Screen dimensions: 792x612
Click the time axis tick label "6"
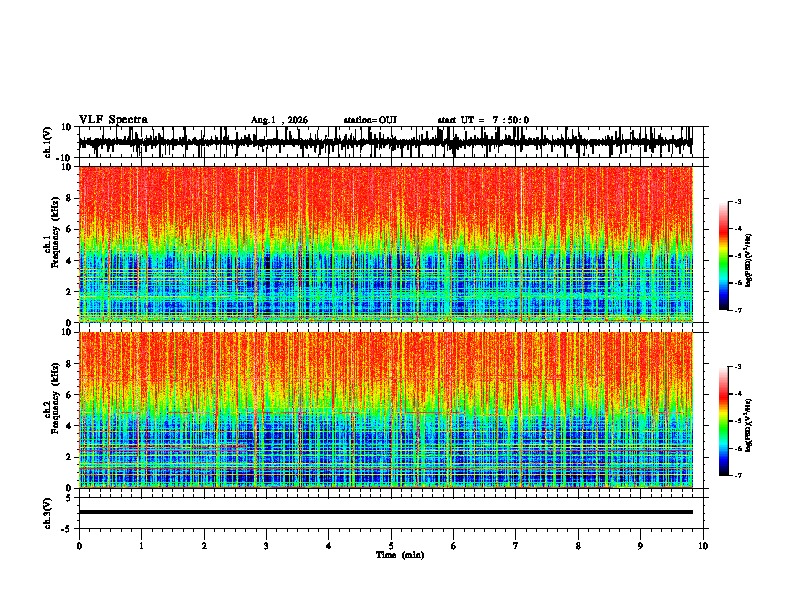tap(454, 546)
